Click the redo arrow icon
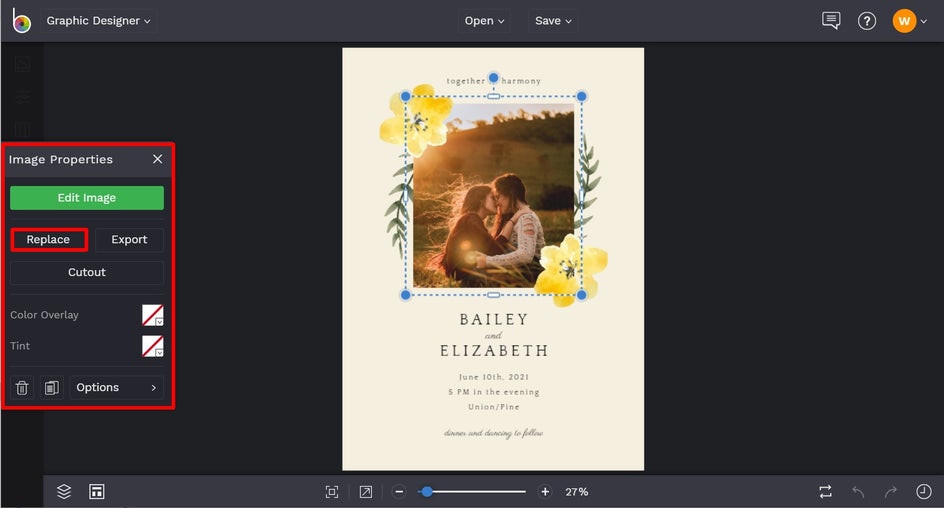 890,492
